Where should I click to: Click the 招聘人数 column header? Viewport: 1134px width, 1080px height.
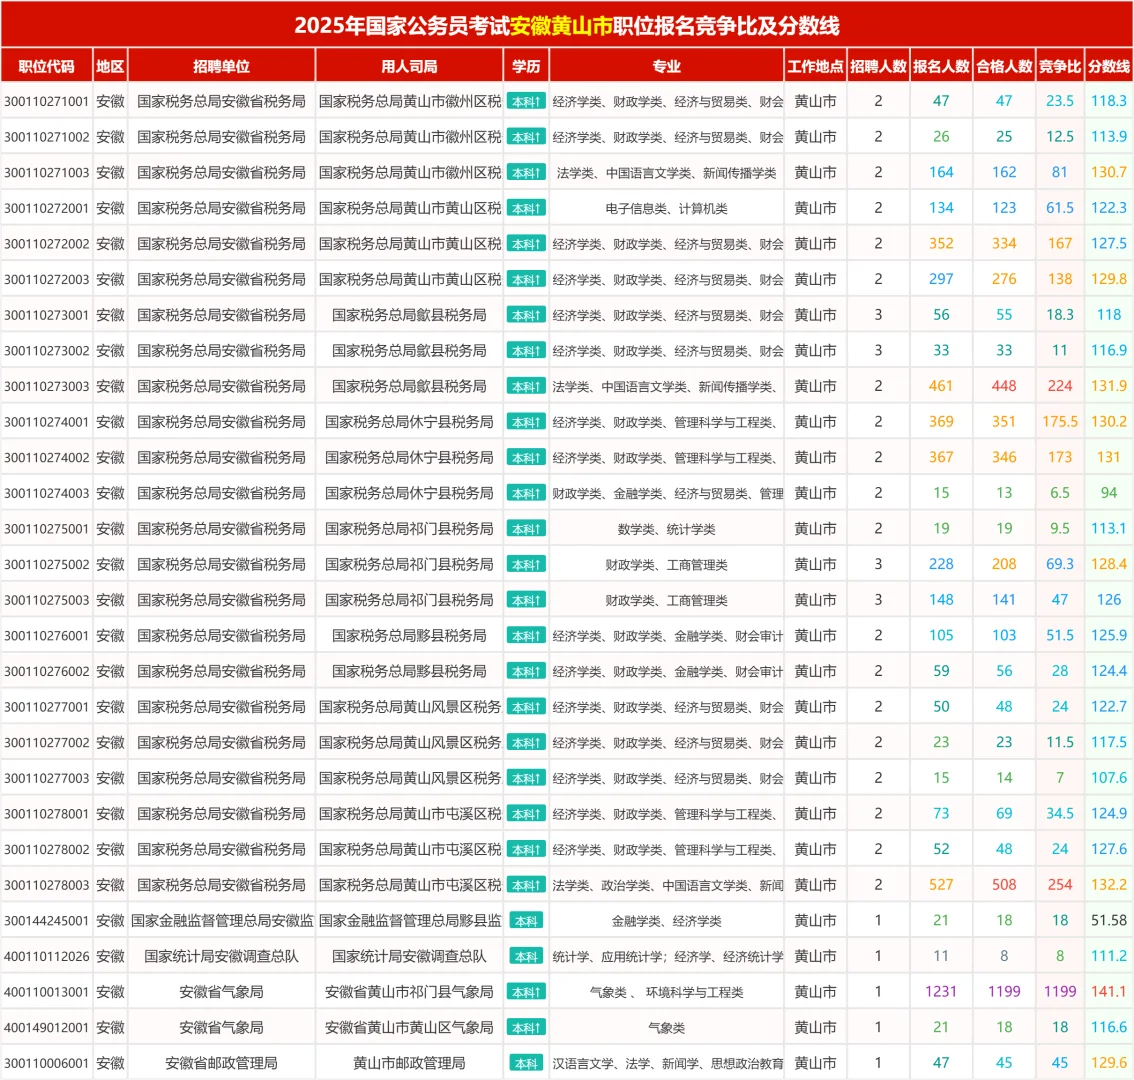pyautogui.click(x=878, y=67)
